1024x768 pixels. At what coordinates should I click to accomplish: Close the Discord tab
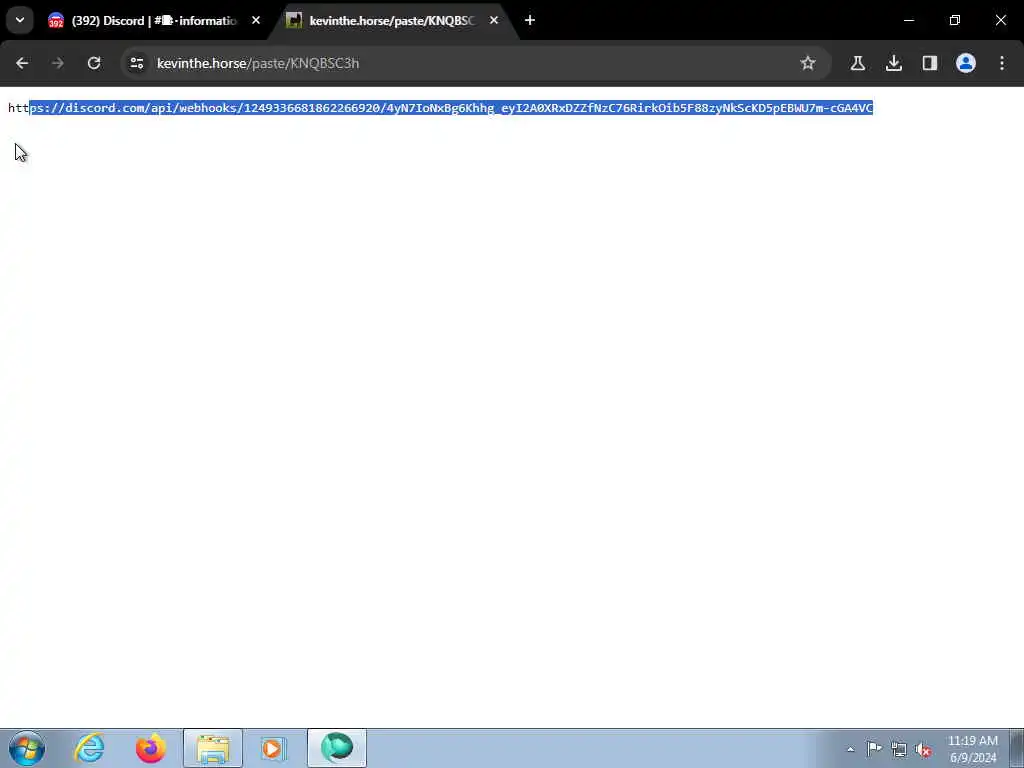256,20
